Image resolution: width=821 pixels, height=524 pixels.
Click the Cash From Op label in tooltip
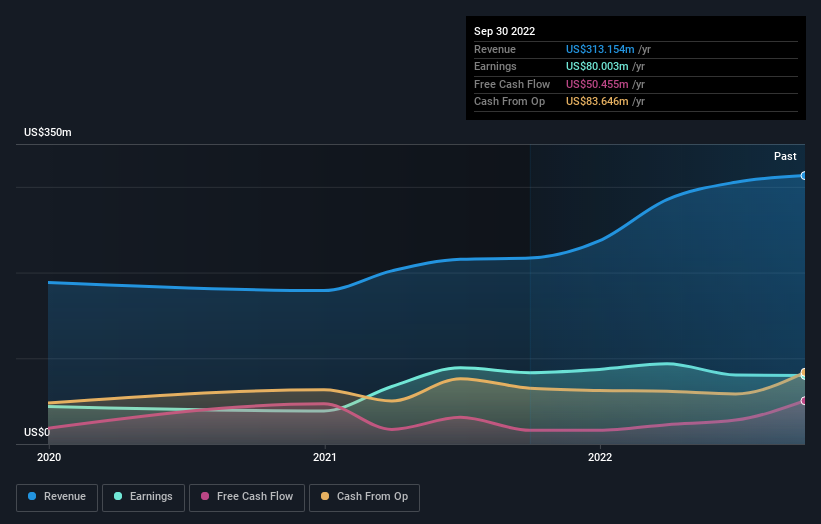tap(509, 102)
